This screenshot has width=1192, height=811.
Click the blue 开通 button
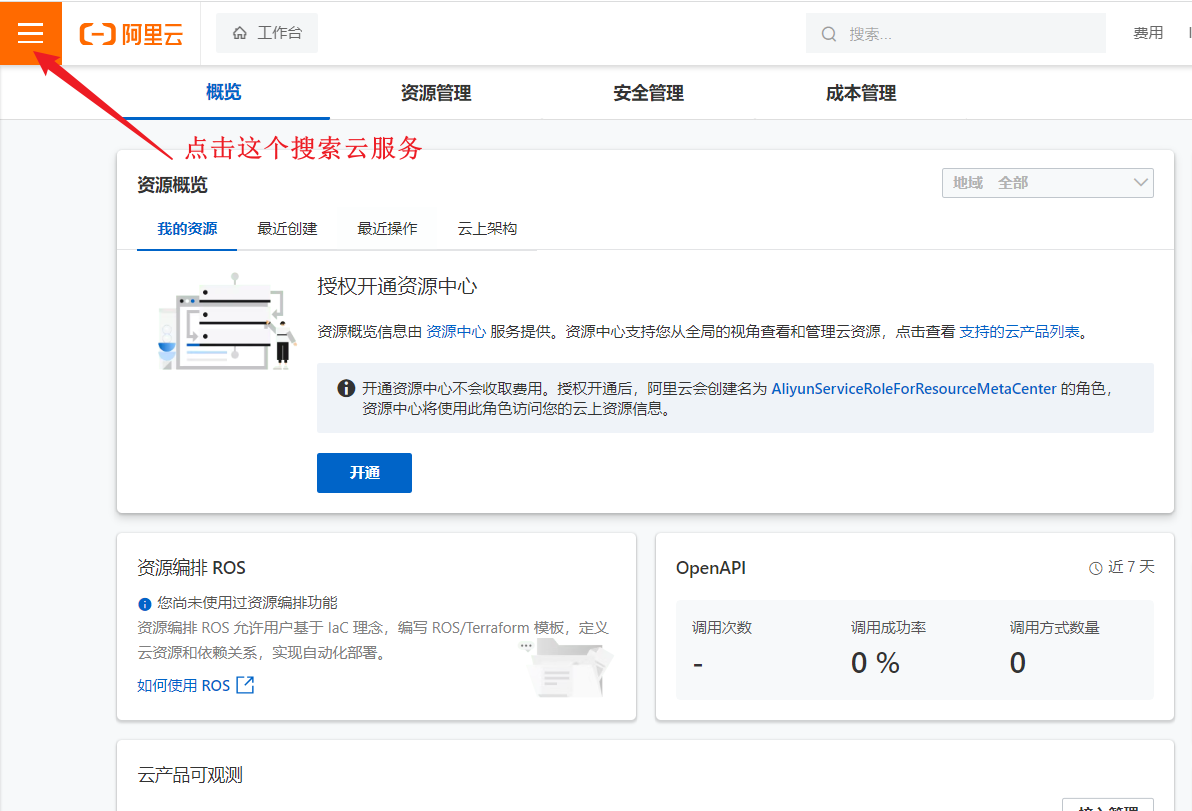pos(364,473)
